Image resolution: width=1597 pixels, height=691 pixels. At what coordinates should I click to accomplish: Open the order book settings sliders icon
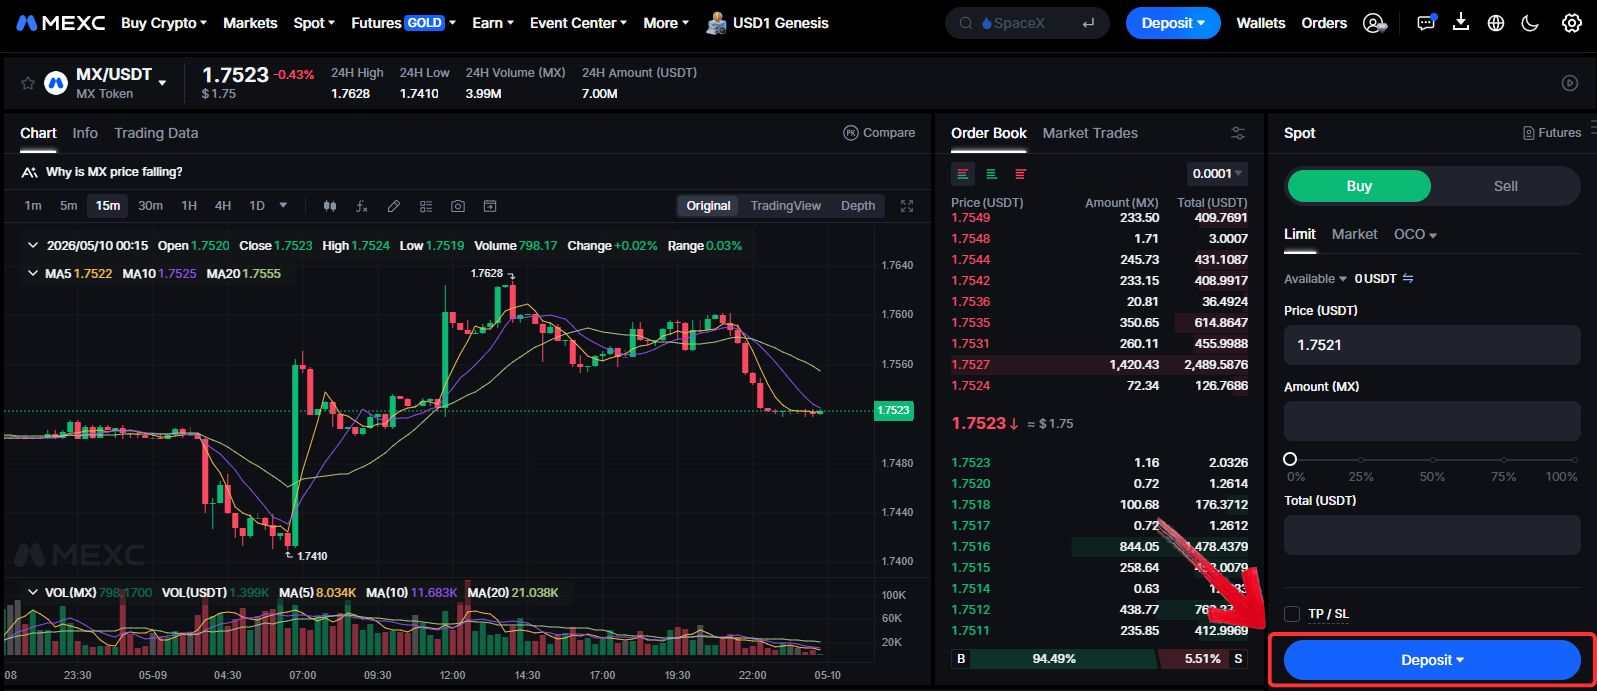(x=1238, y=133)
